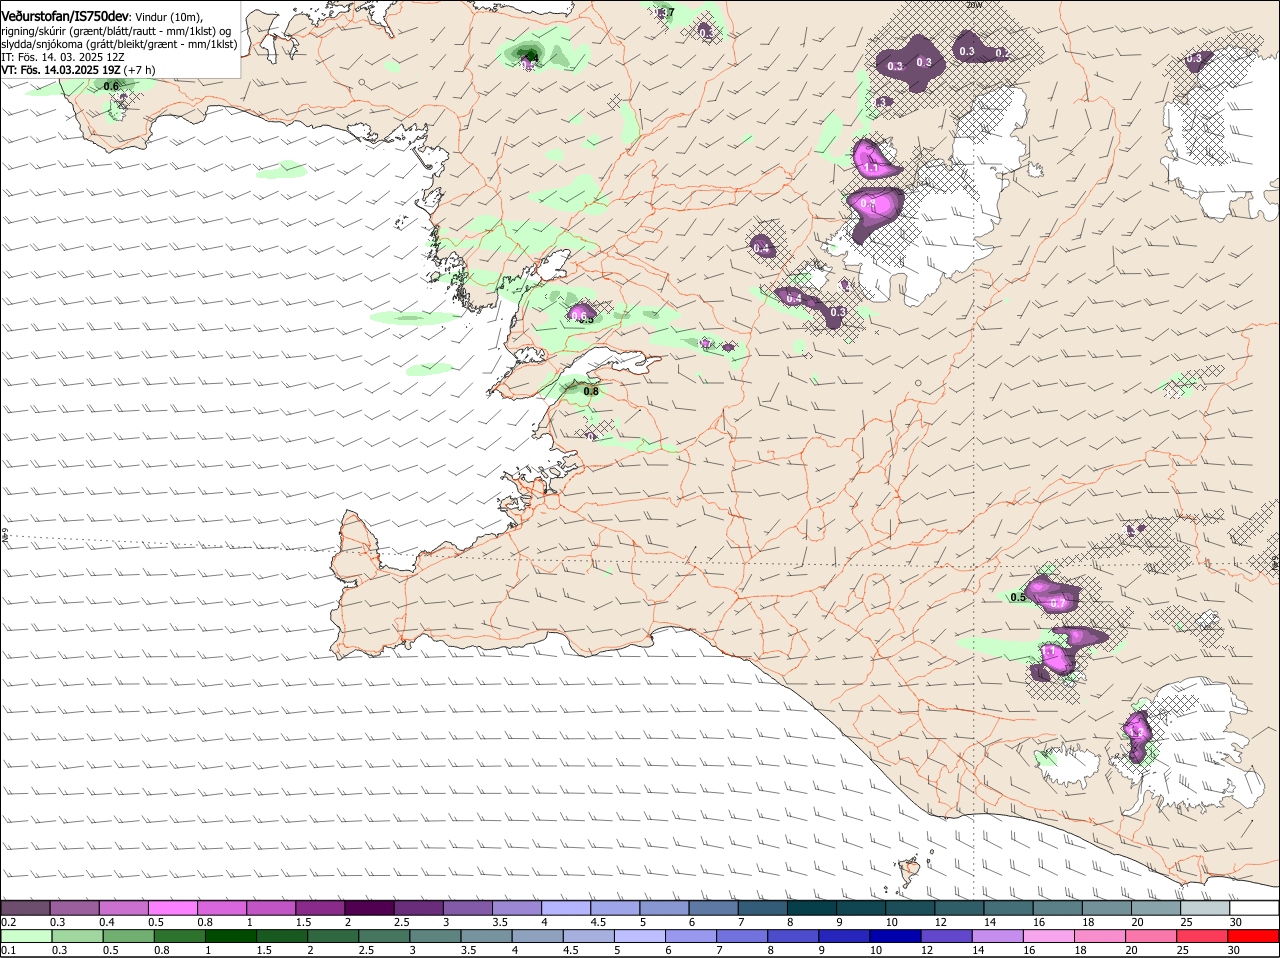Click the 'slydda/snjókoma' legend description line
The height and width of the screenshot is (958, 1280).
tap(119, 44)
